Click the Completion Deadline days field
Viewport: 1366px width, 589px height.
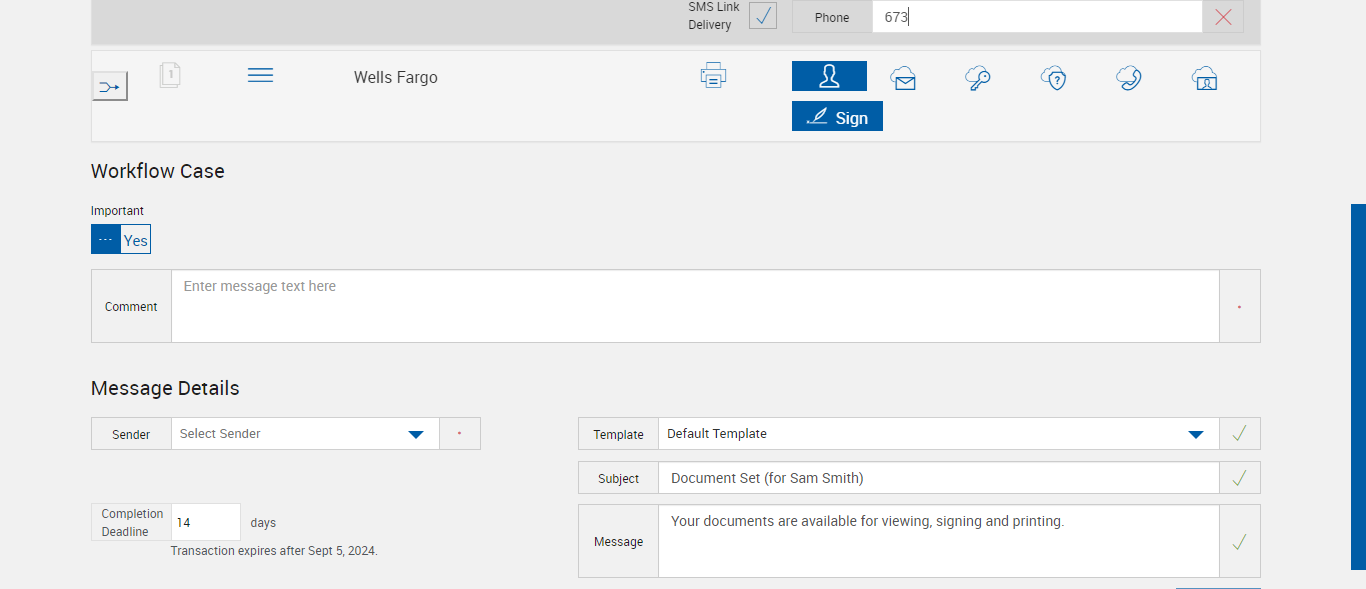click(206, 522)
